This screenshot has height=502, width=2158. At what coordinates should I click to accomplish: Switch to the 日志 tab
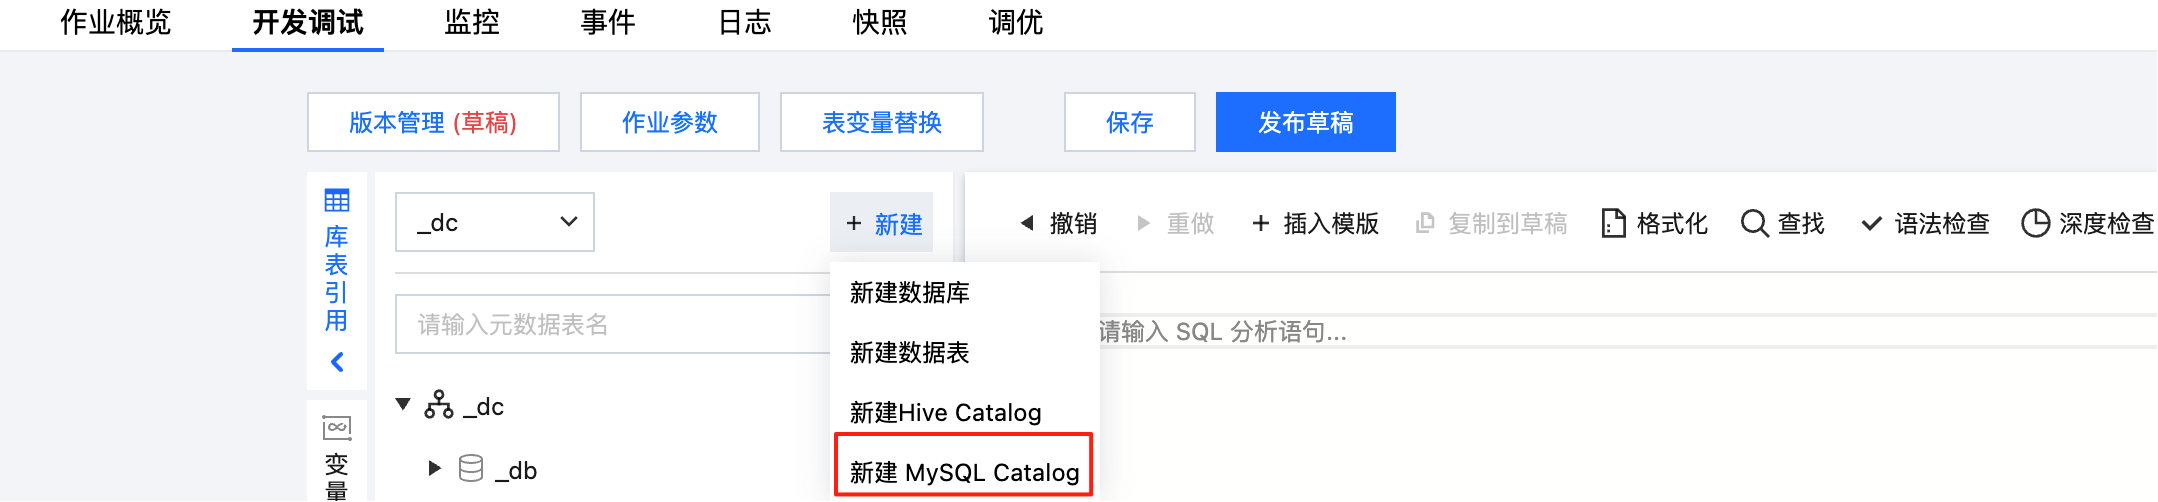(745, 23)
